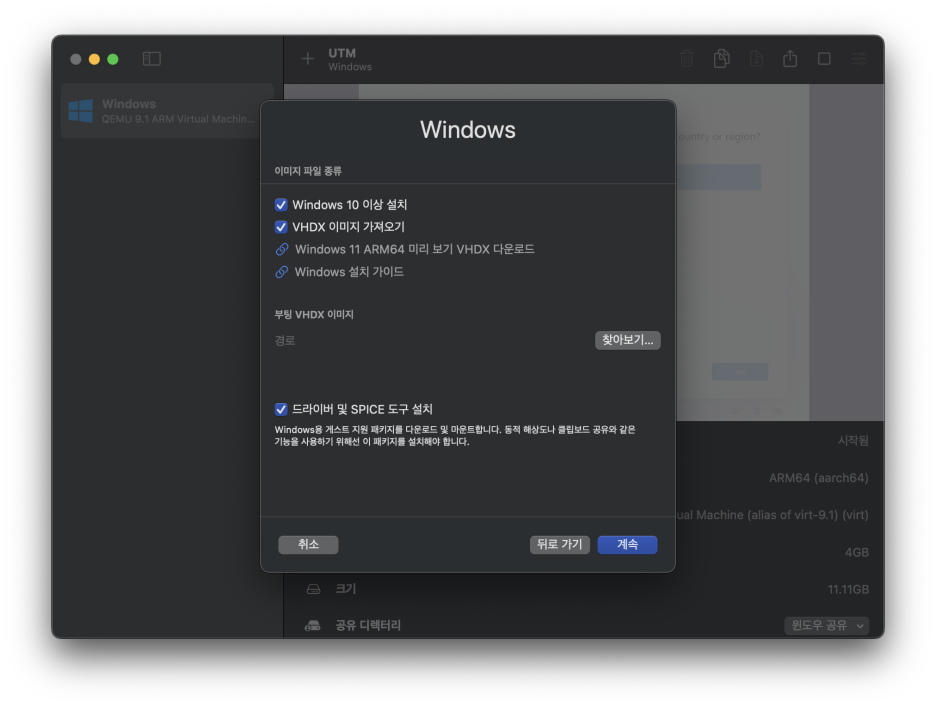
Task: Click the 계속 continue button
Action: (627, 544)
